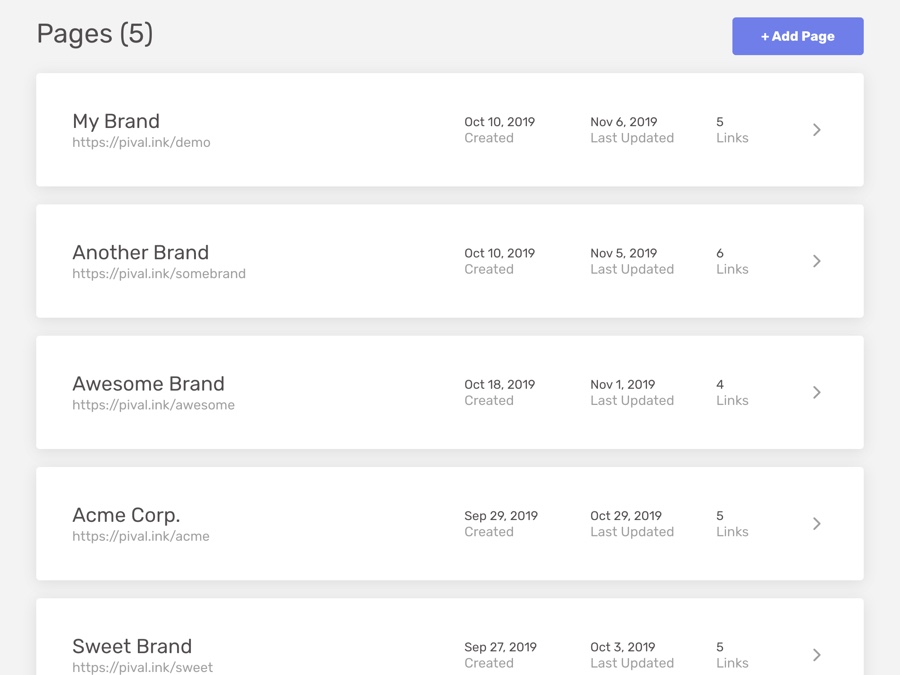Click the Add Page button

pos(797,36)
